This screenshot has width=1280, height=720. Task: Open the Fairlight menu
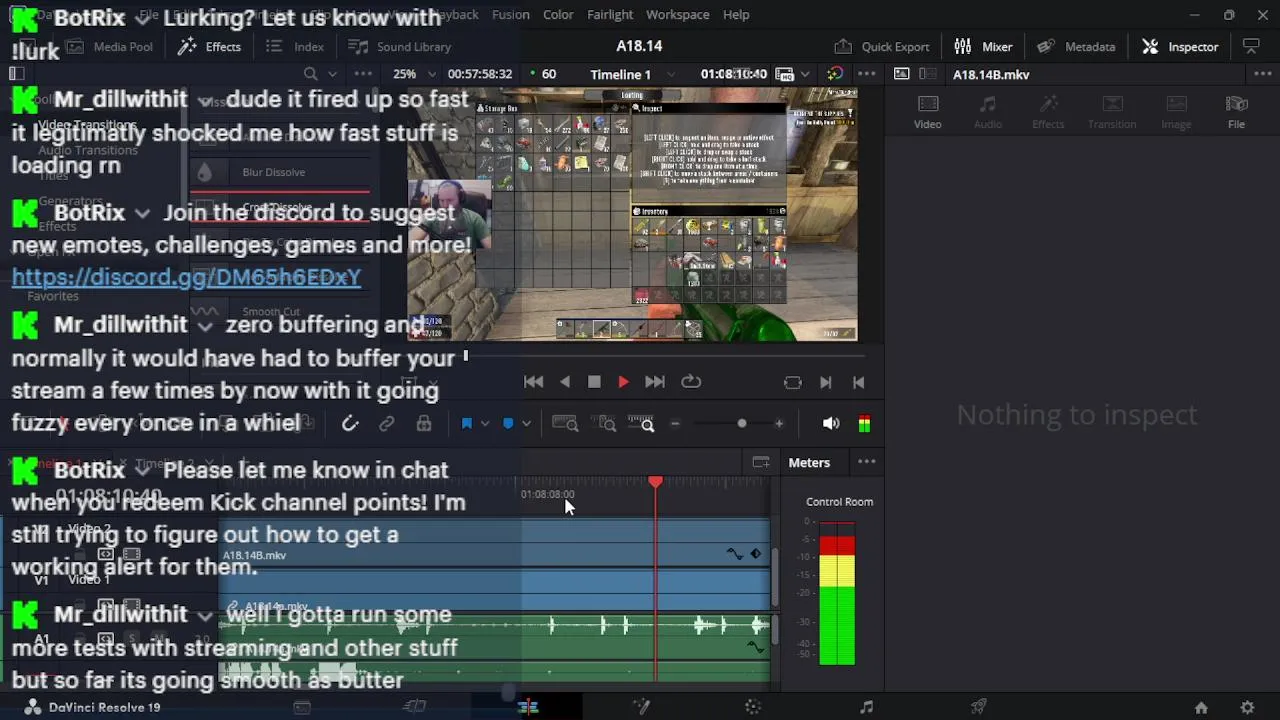click(610, 14)
